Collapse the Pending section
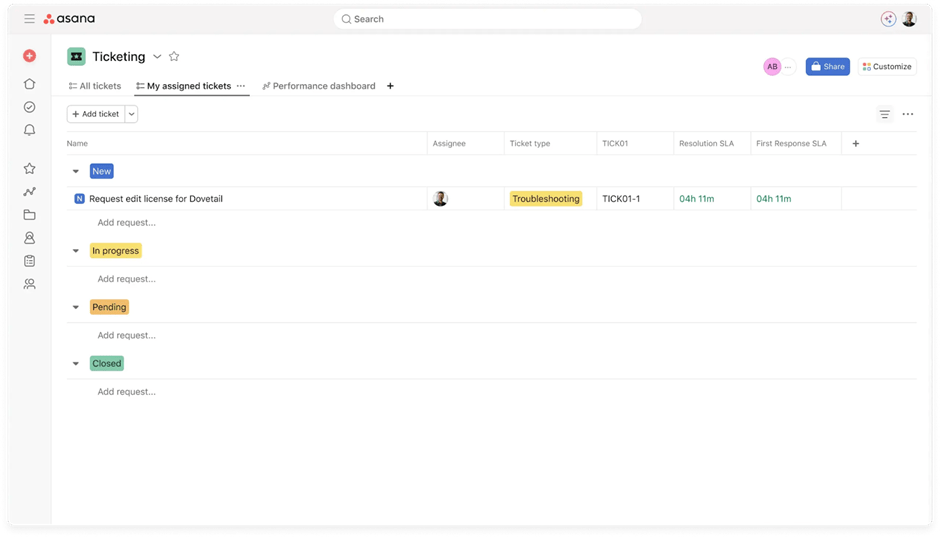Viewport: 940px width, 537px height. coord(76,307)
